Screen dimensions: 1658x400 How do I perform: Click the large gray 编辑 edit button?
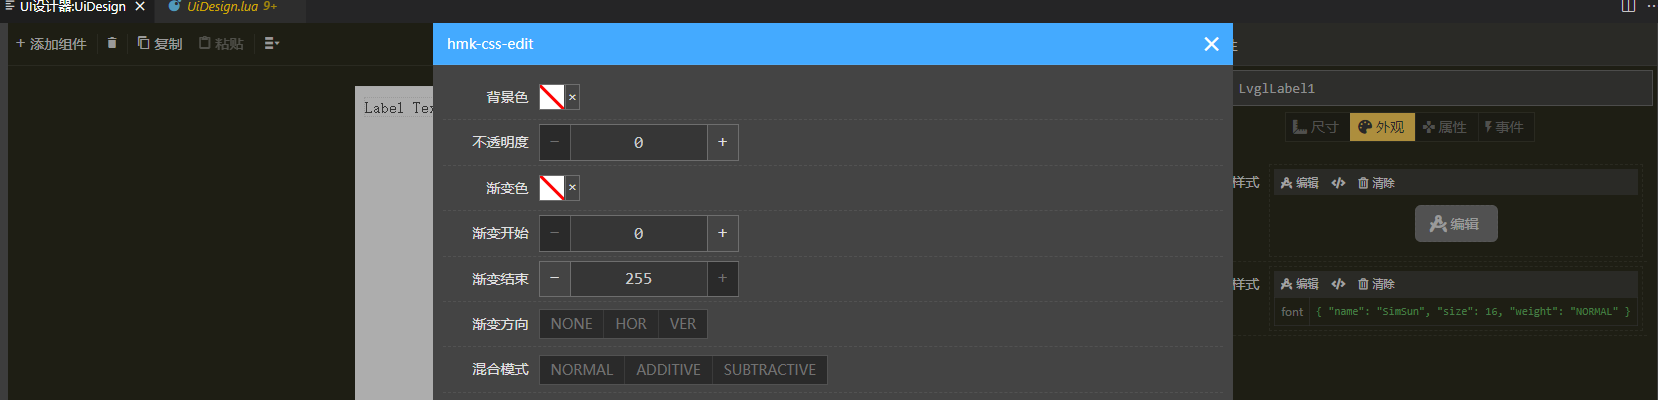(x=1455, y=224)
